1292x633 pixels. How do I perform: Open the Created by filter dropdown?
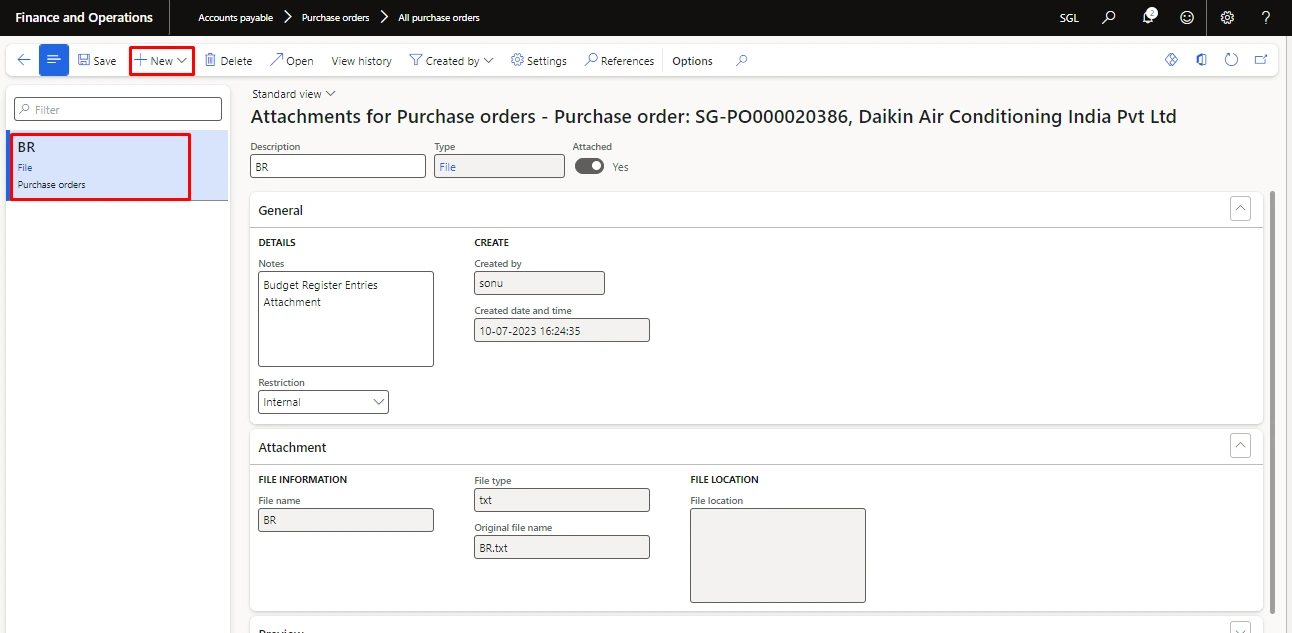(x=451, y=61)
